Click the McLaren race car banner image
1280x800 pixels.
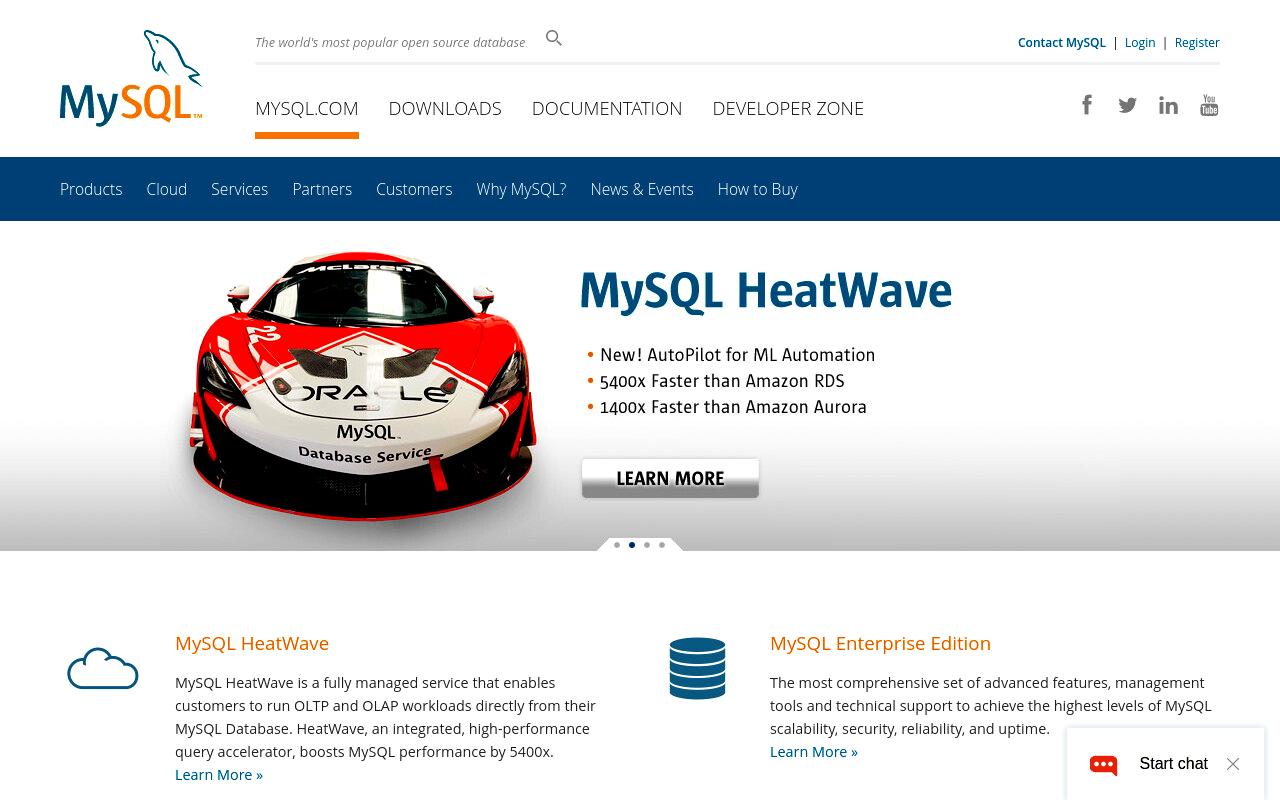click(x=362, y=385)
